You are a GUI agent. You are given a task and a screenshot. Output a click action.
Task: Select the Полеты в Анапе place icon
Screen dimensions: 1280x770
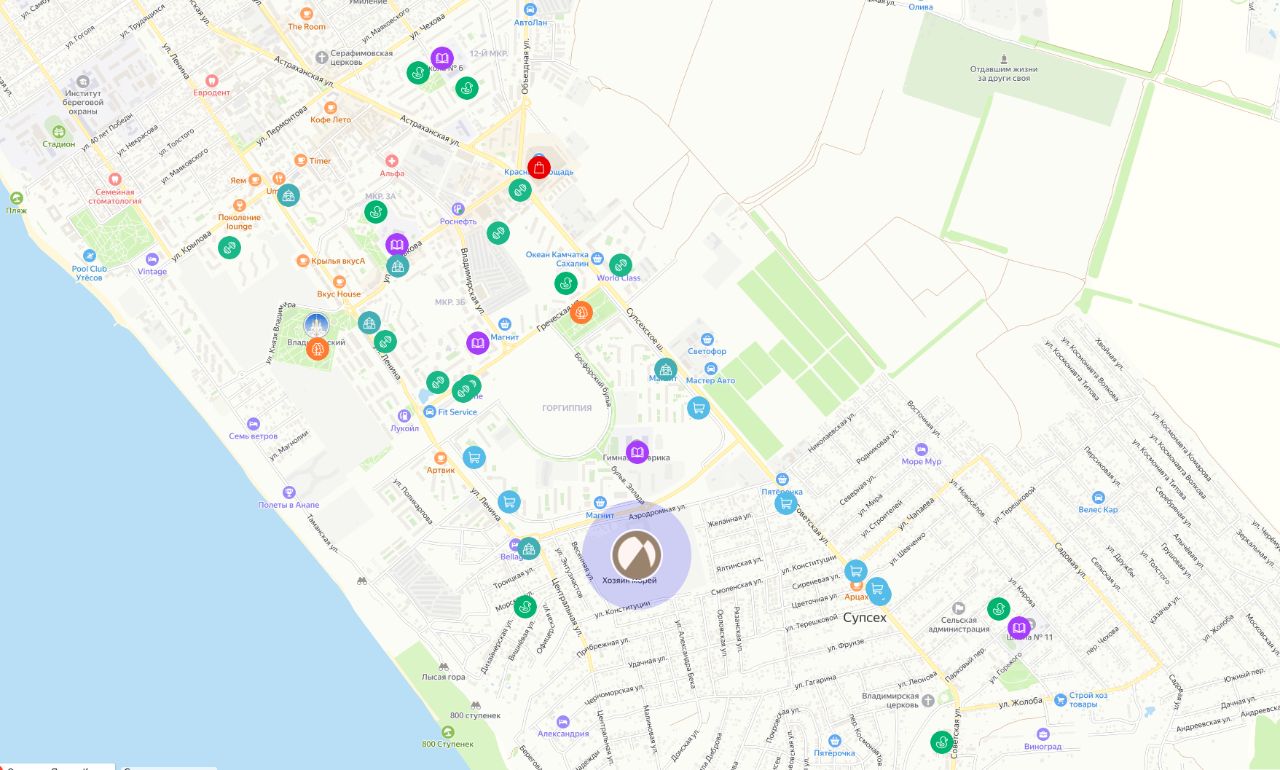point(289,492)
